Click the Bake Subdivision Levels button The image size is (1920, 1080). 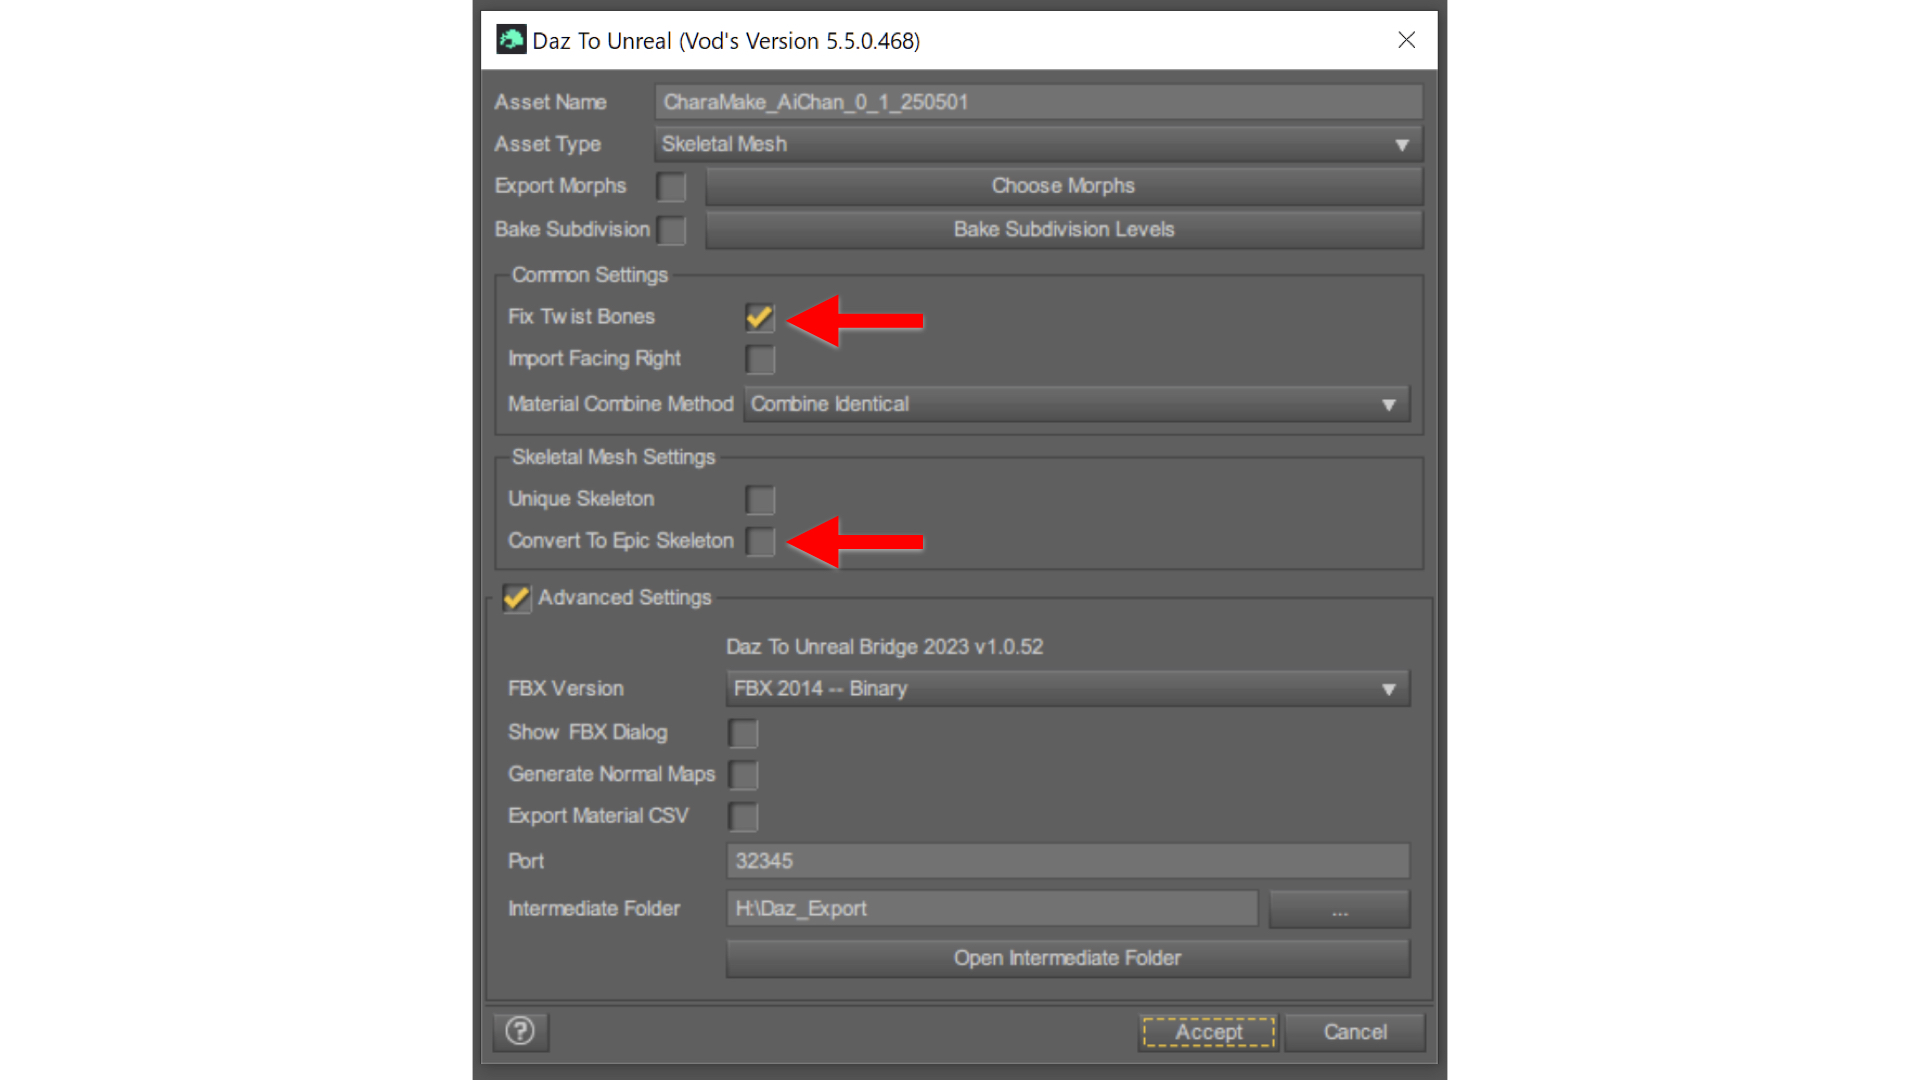1063,229
